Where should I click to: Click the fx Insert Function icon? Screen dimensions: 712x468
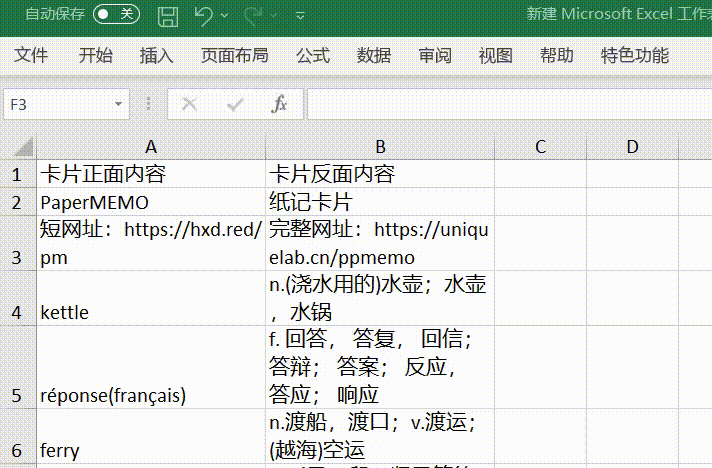pyautogui.click(x=279, y=104)
